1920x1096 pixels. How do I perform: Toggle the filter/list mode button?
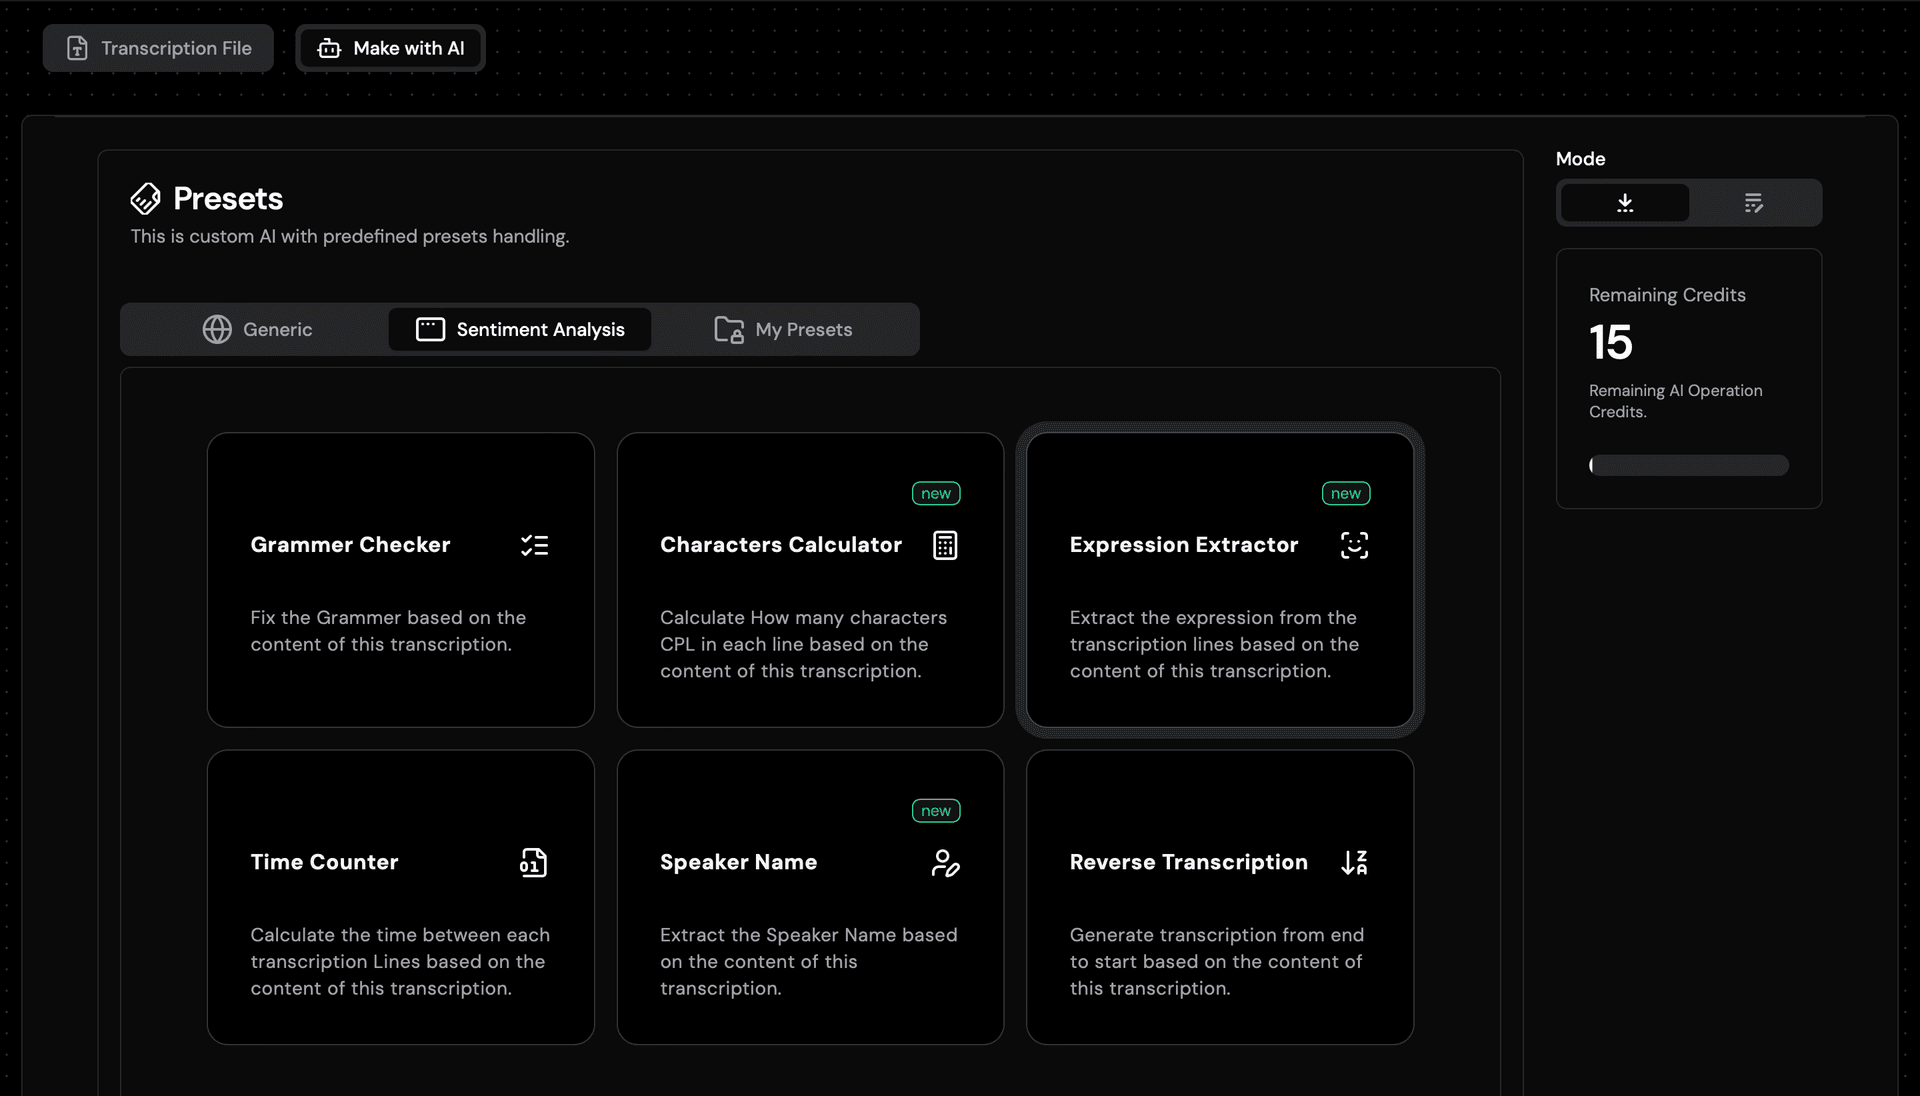point(1754,202)
